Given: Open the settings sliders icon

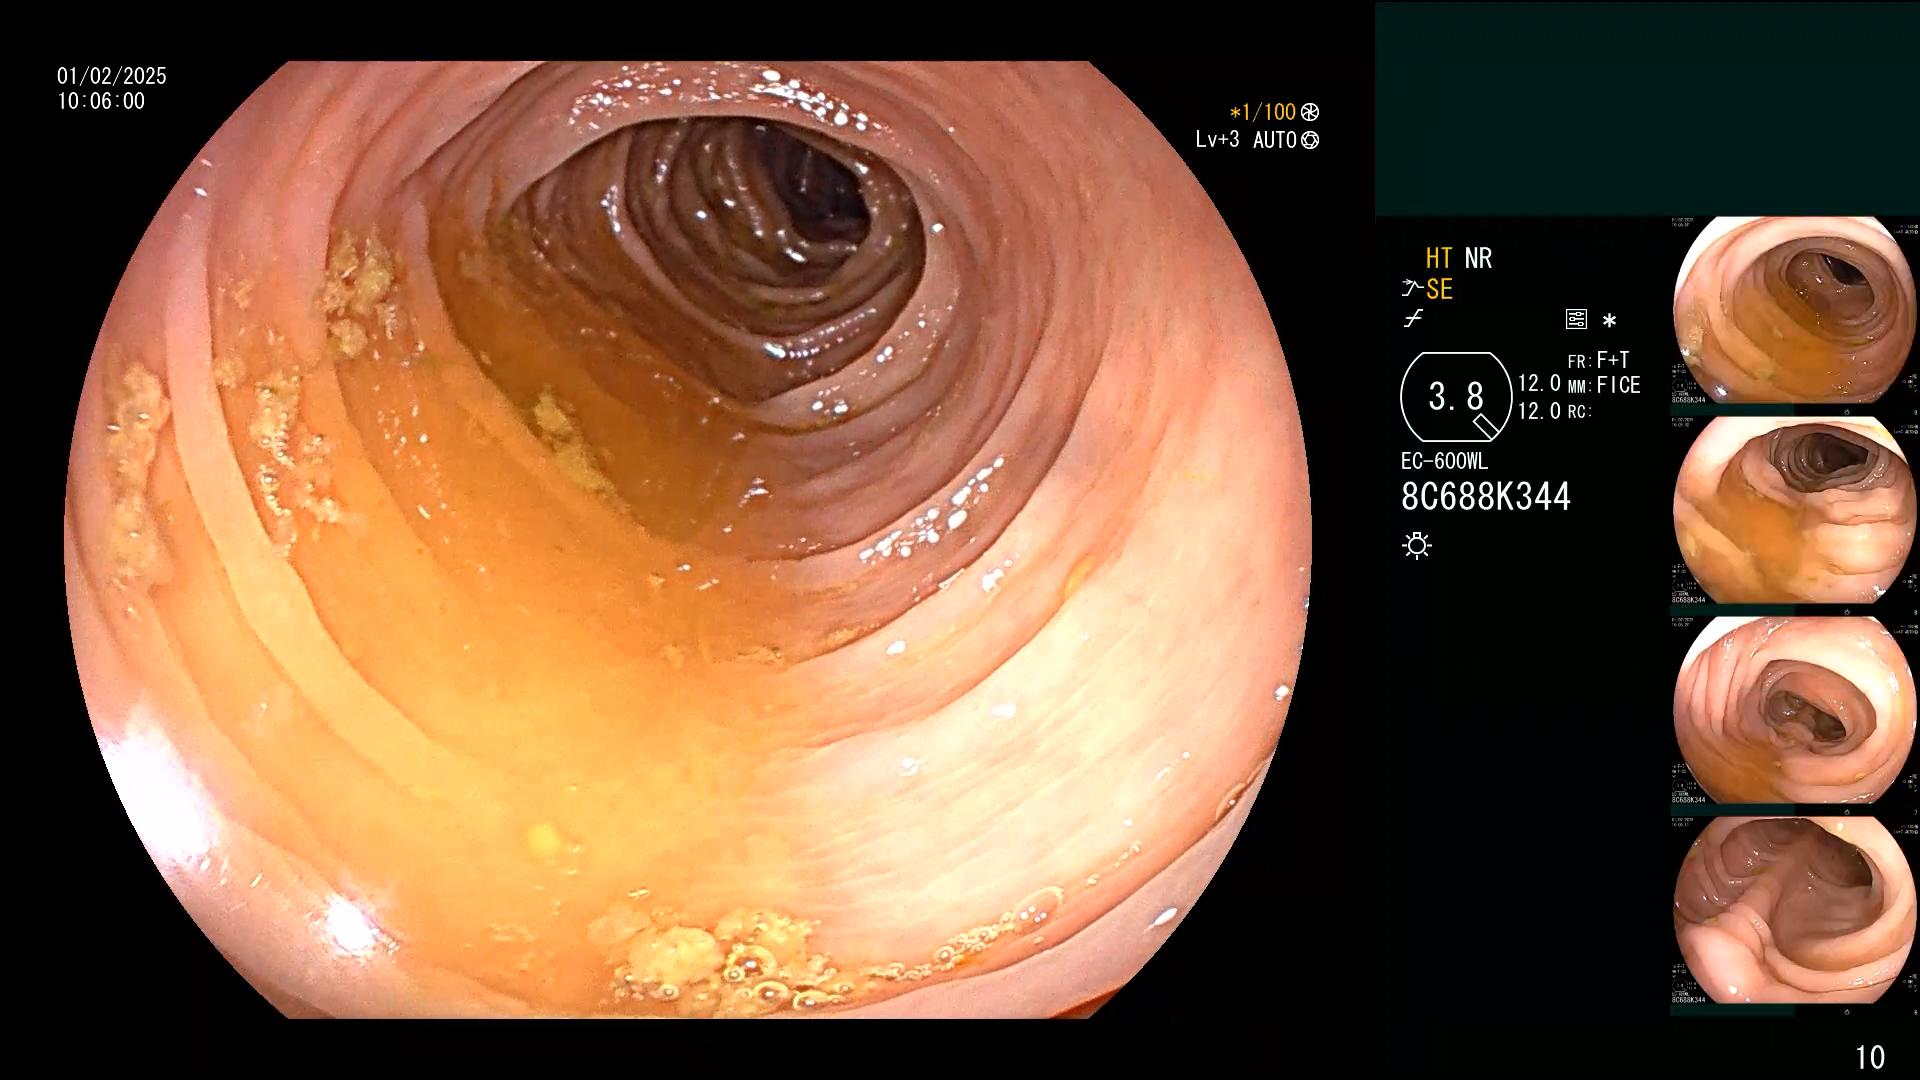Looking at the screenshot, I should click(x=1576, y=320).
